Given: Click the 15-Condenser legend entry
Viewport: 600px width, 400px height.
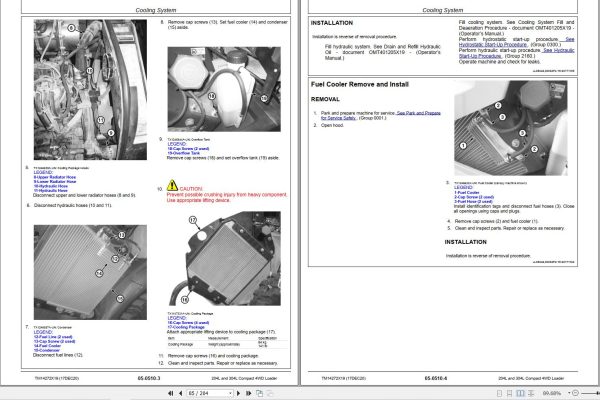Looking at the screenshot, I should pyautogui.click(x=47, y=350).
